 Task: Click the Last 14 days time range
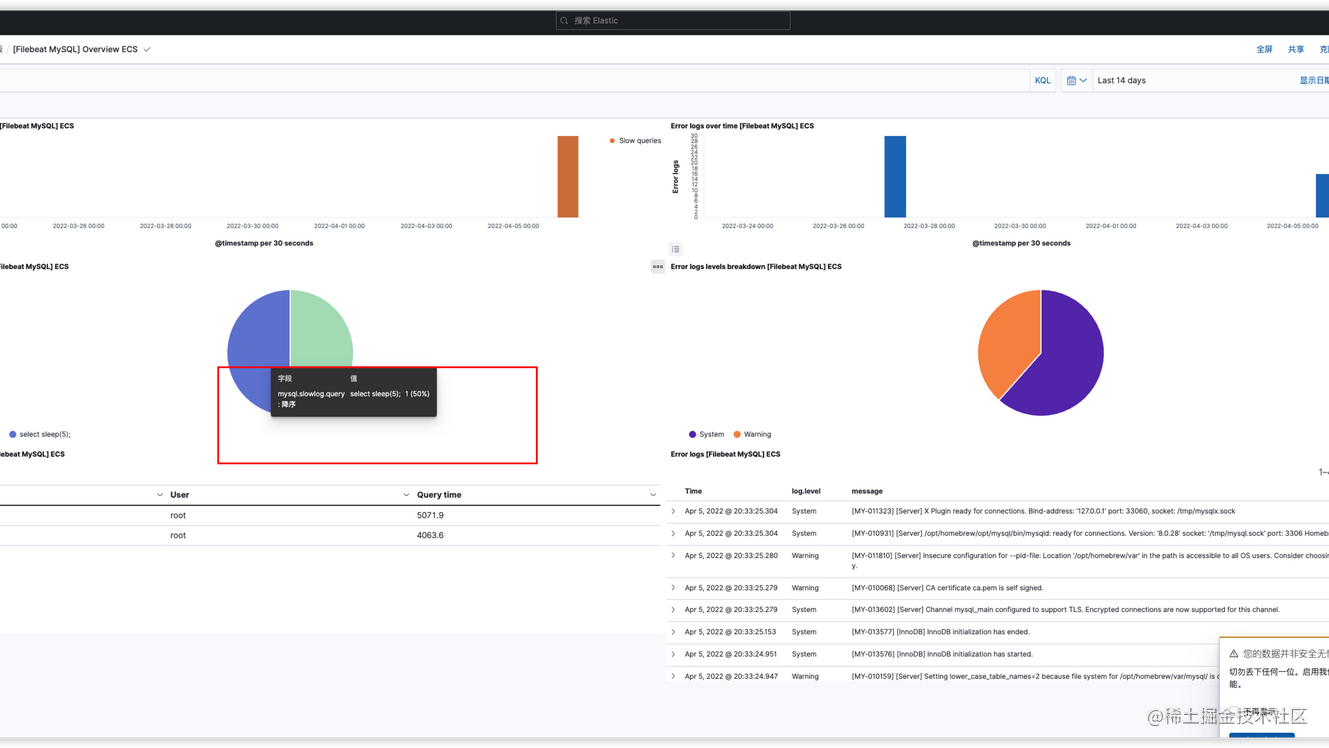pos(1122,81)
